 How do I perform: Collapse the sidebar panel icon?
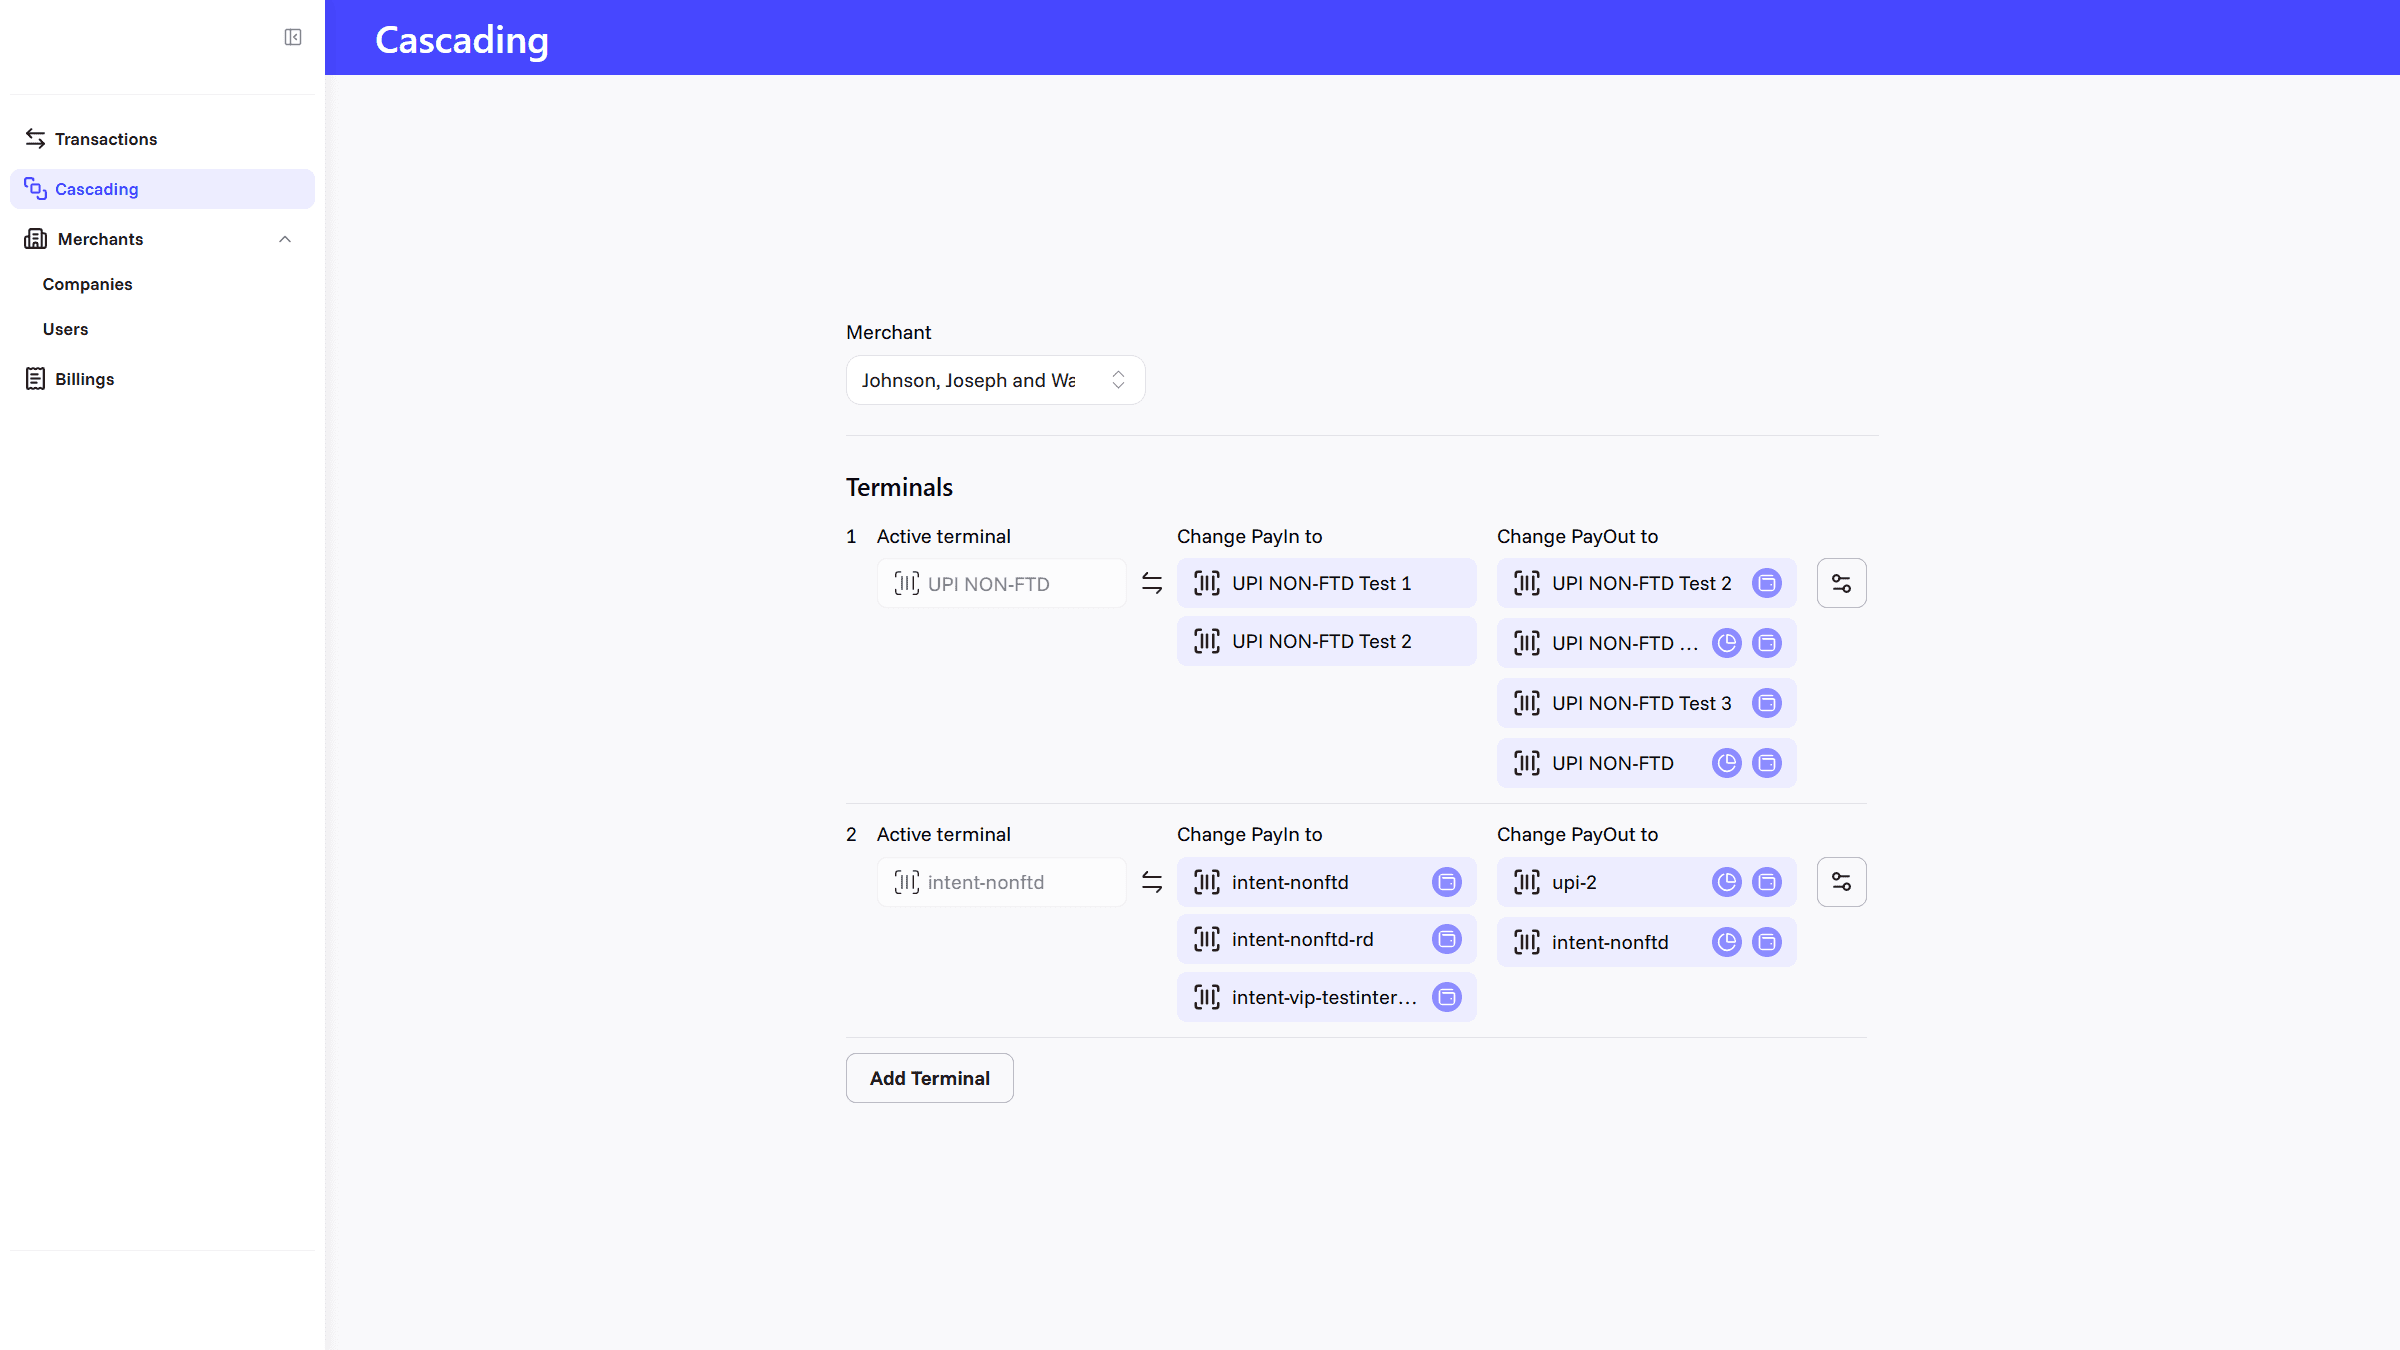coord(293,37)
